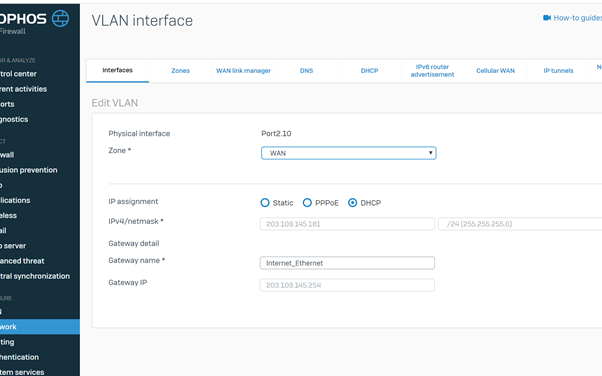Switch to IPv6 router advertisement tab
Screen dimensions: 602x376
pyautogui.click(x=432, y=71)
